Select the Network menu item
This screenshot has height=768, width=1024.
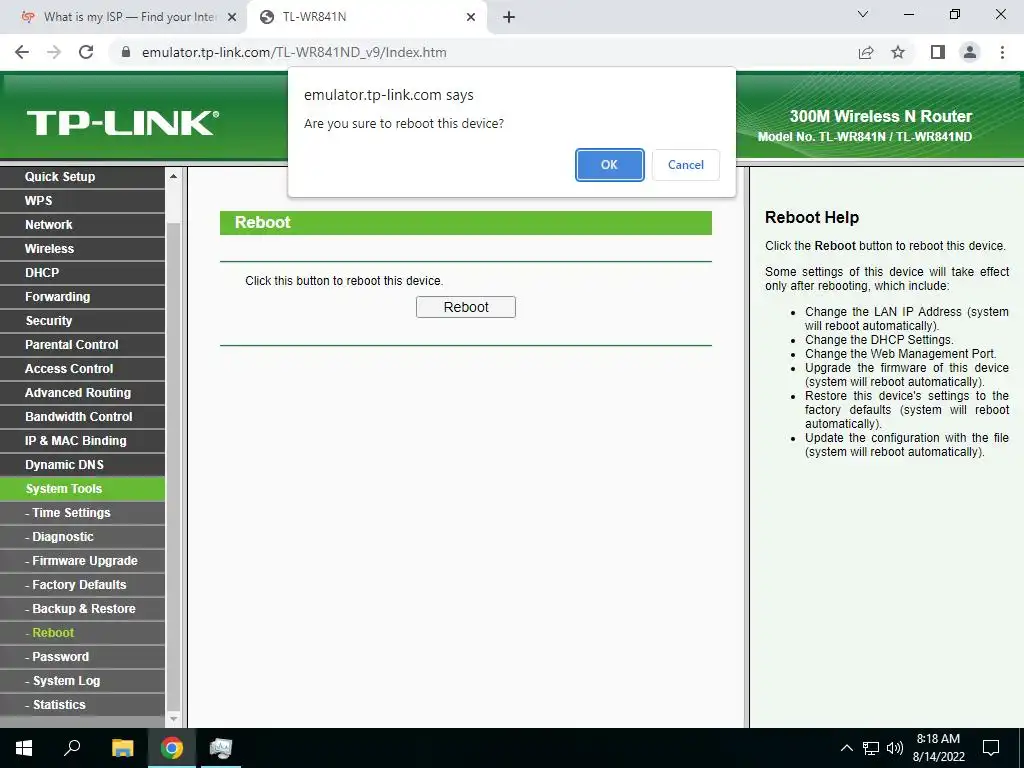tap(82, 225)
